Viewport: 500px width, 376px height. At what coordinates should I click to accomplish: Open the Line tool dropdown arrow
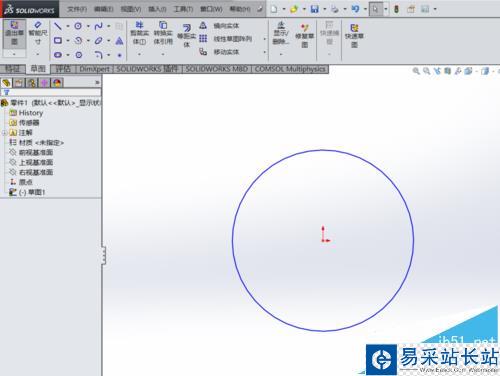click(68, 26)
